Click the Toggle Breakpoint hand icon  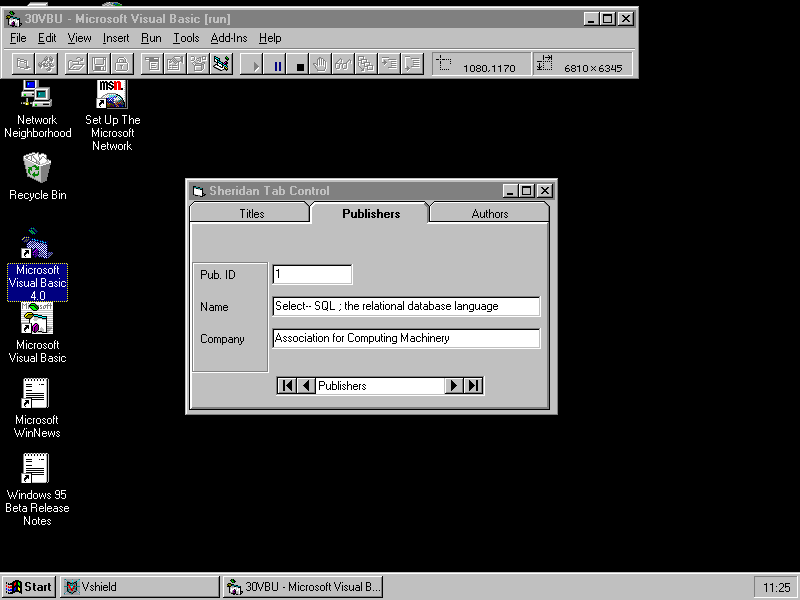point(321,65)
